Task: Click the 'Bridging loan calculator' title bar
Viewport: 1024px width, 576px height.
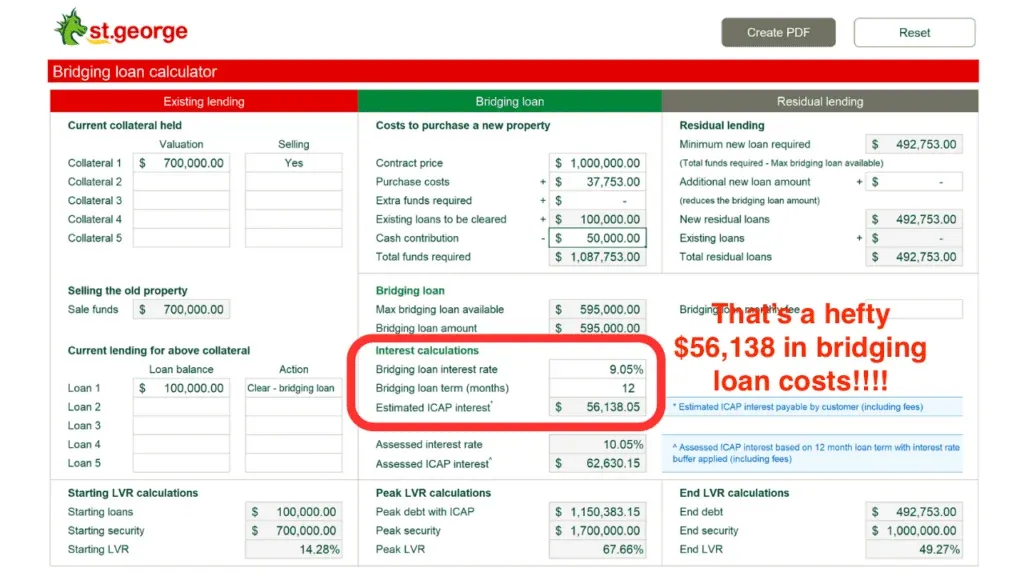Action: (513, 71)
